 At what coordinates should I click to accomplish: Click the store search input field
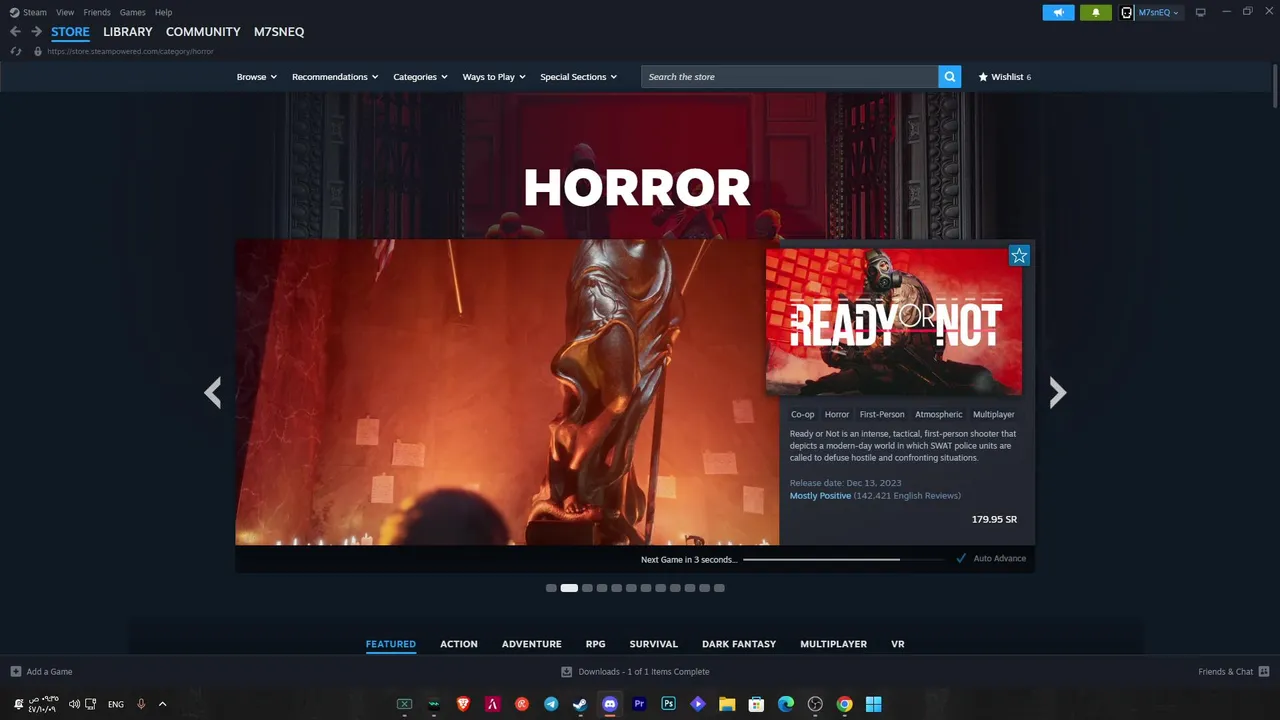(x=790, y=77)
